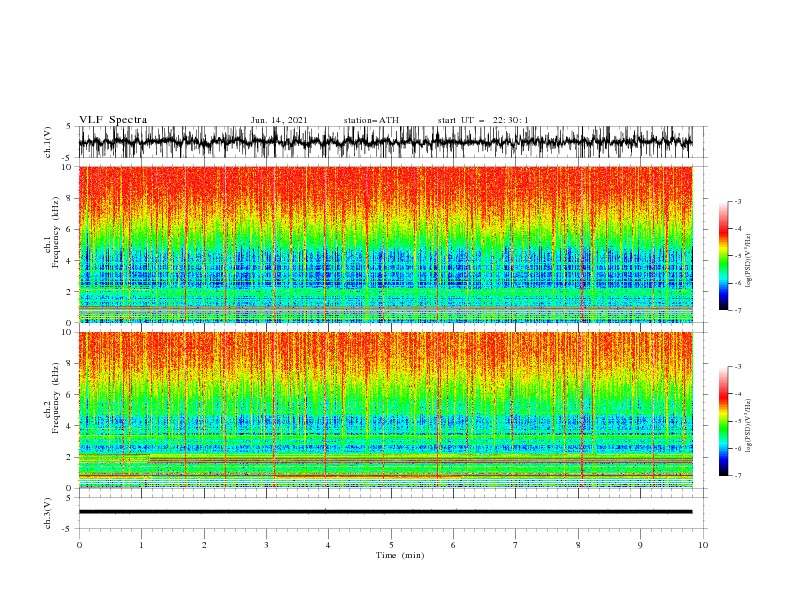Click the "station=ATH" header label
Screen dimensions: 792x612
click(371, 120)
